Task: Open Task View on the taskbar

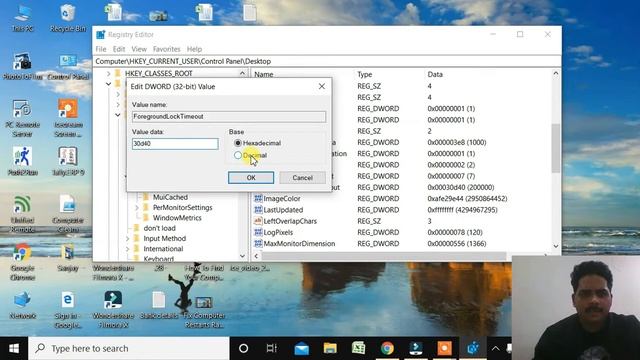Action: pos(271,348)
